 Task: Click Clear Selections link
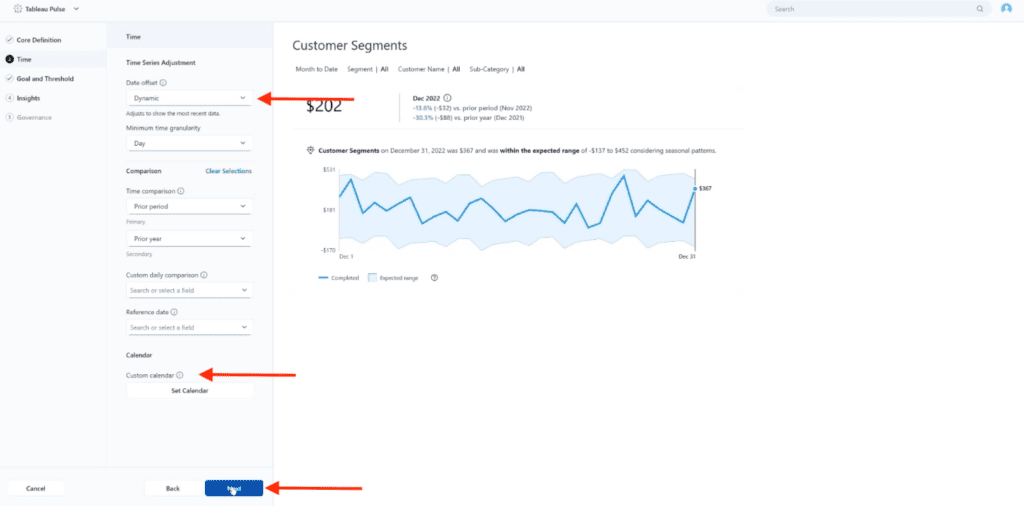[x=229, y=171]
